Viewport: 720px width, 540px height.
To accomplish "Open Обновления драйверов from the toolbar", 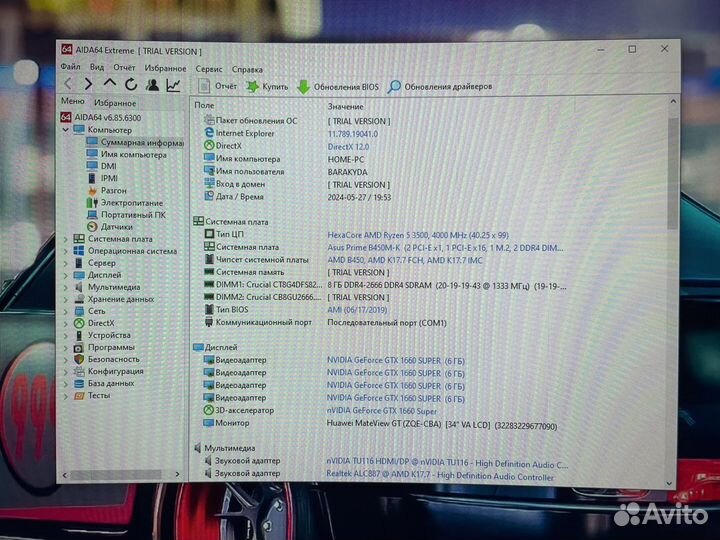I will tap(440, 86).
